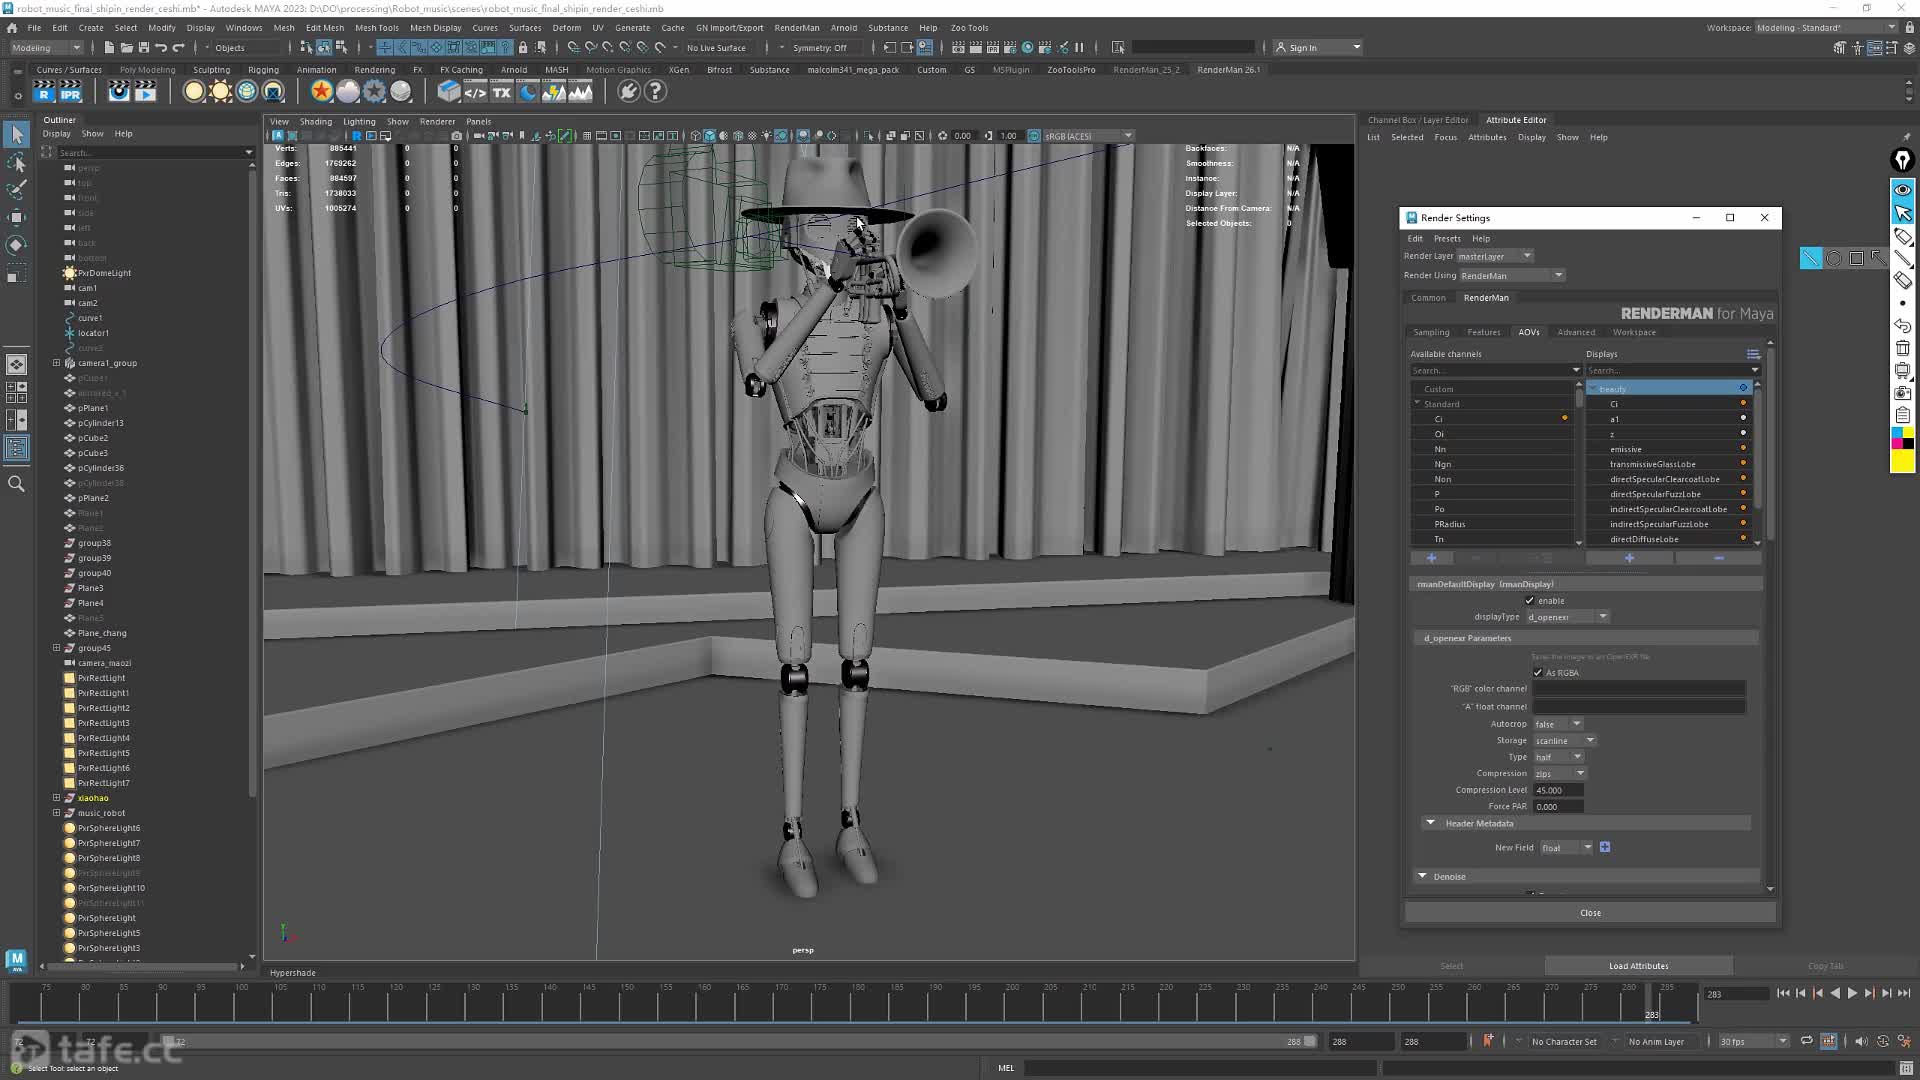Click the yellow color swatch on the right sidebar
This screenshot has height=1080, width=1920.
[x=1902, y=461]
